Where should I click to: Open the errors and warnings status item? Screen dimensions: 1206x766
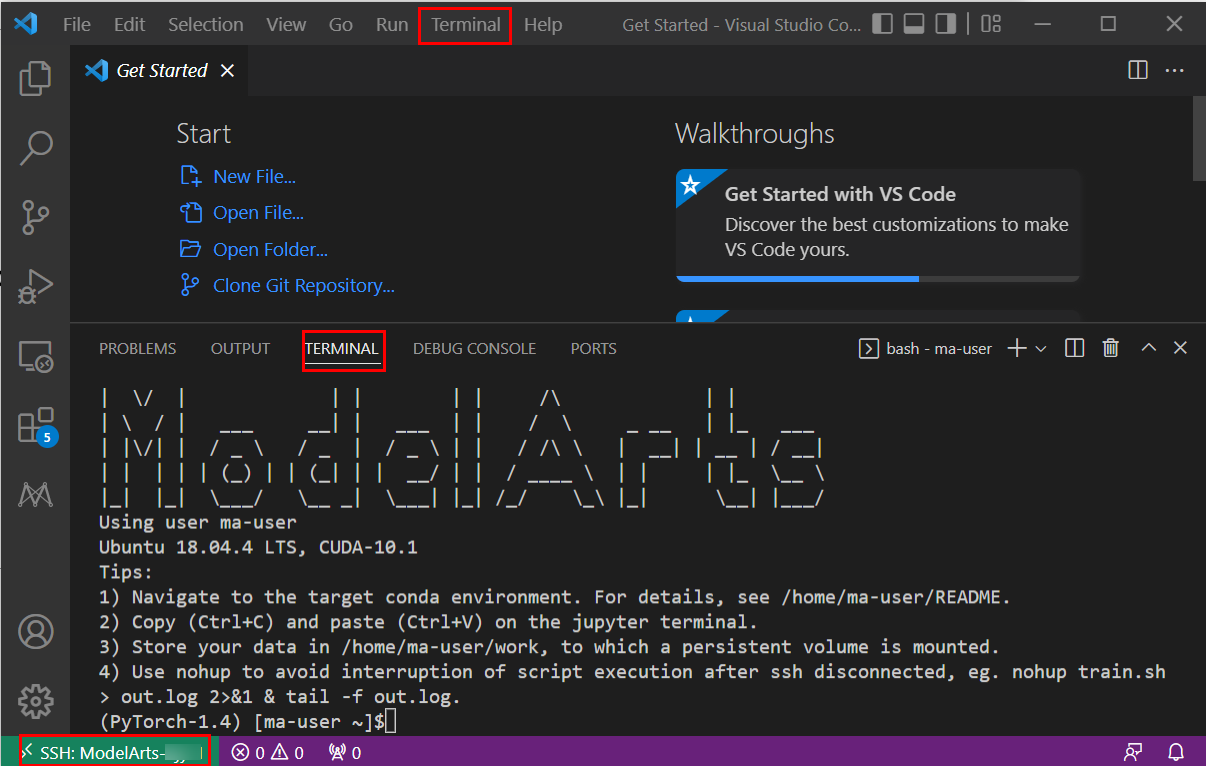point(268,752)
